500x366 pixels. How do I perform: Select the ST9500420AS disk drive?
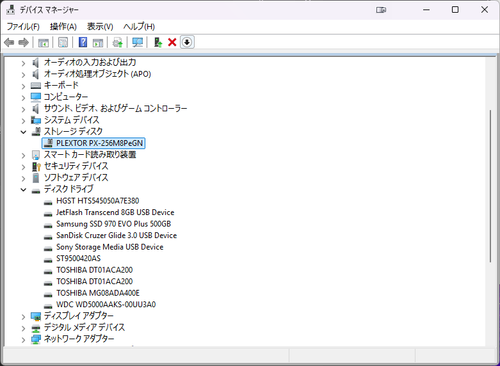(x=78, y=258)
